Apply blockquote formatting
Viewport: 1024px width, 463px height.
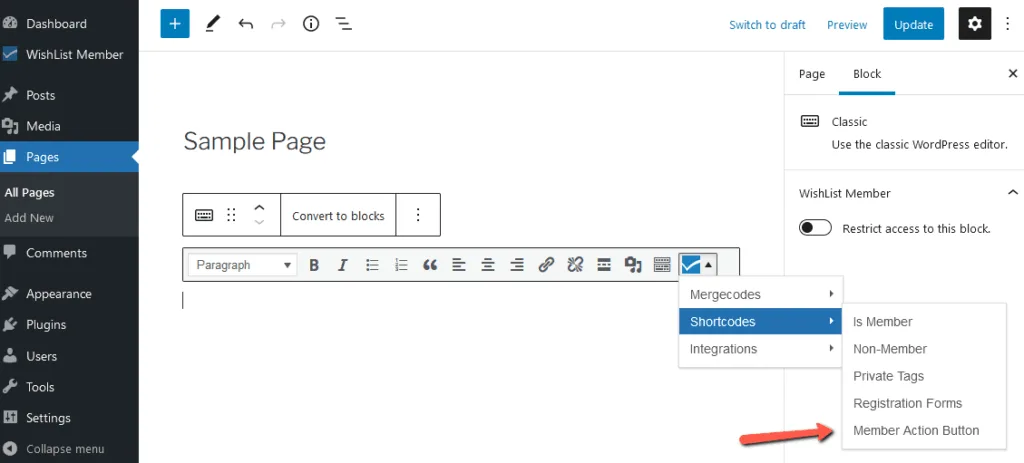(x=430, y=265)
